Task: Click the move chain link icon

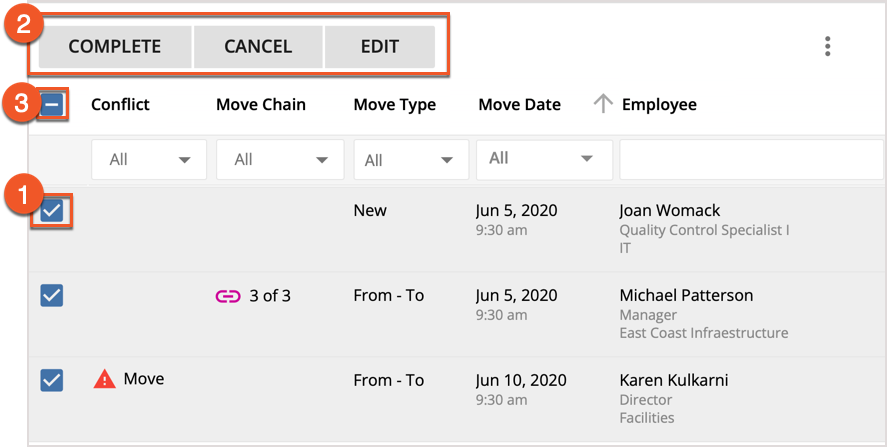Action: point(228,296)
